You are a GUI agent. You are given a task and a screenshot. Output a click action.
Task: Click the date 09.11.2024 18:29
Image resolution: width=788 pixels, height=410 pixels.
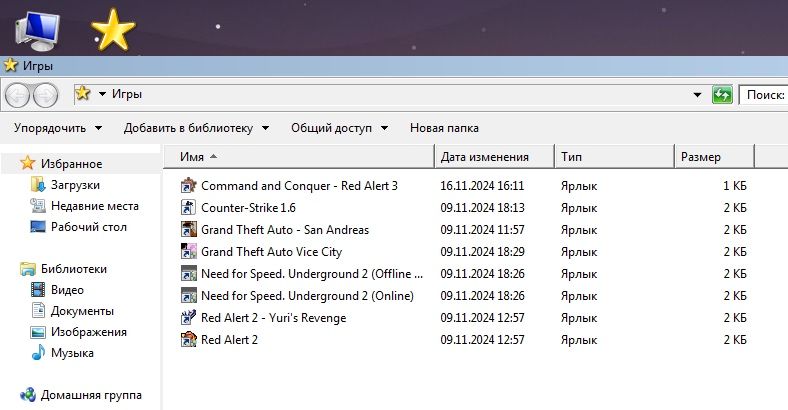[482, 252]
